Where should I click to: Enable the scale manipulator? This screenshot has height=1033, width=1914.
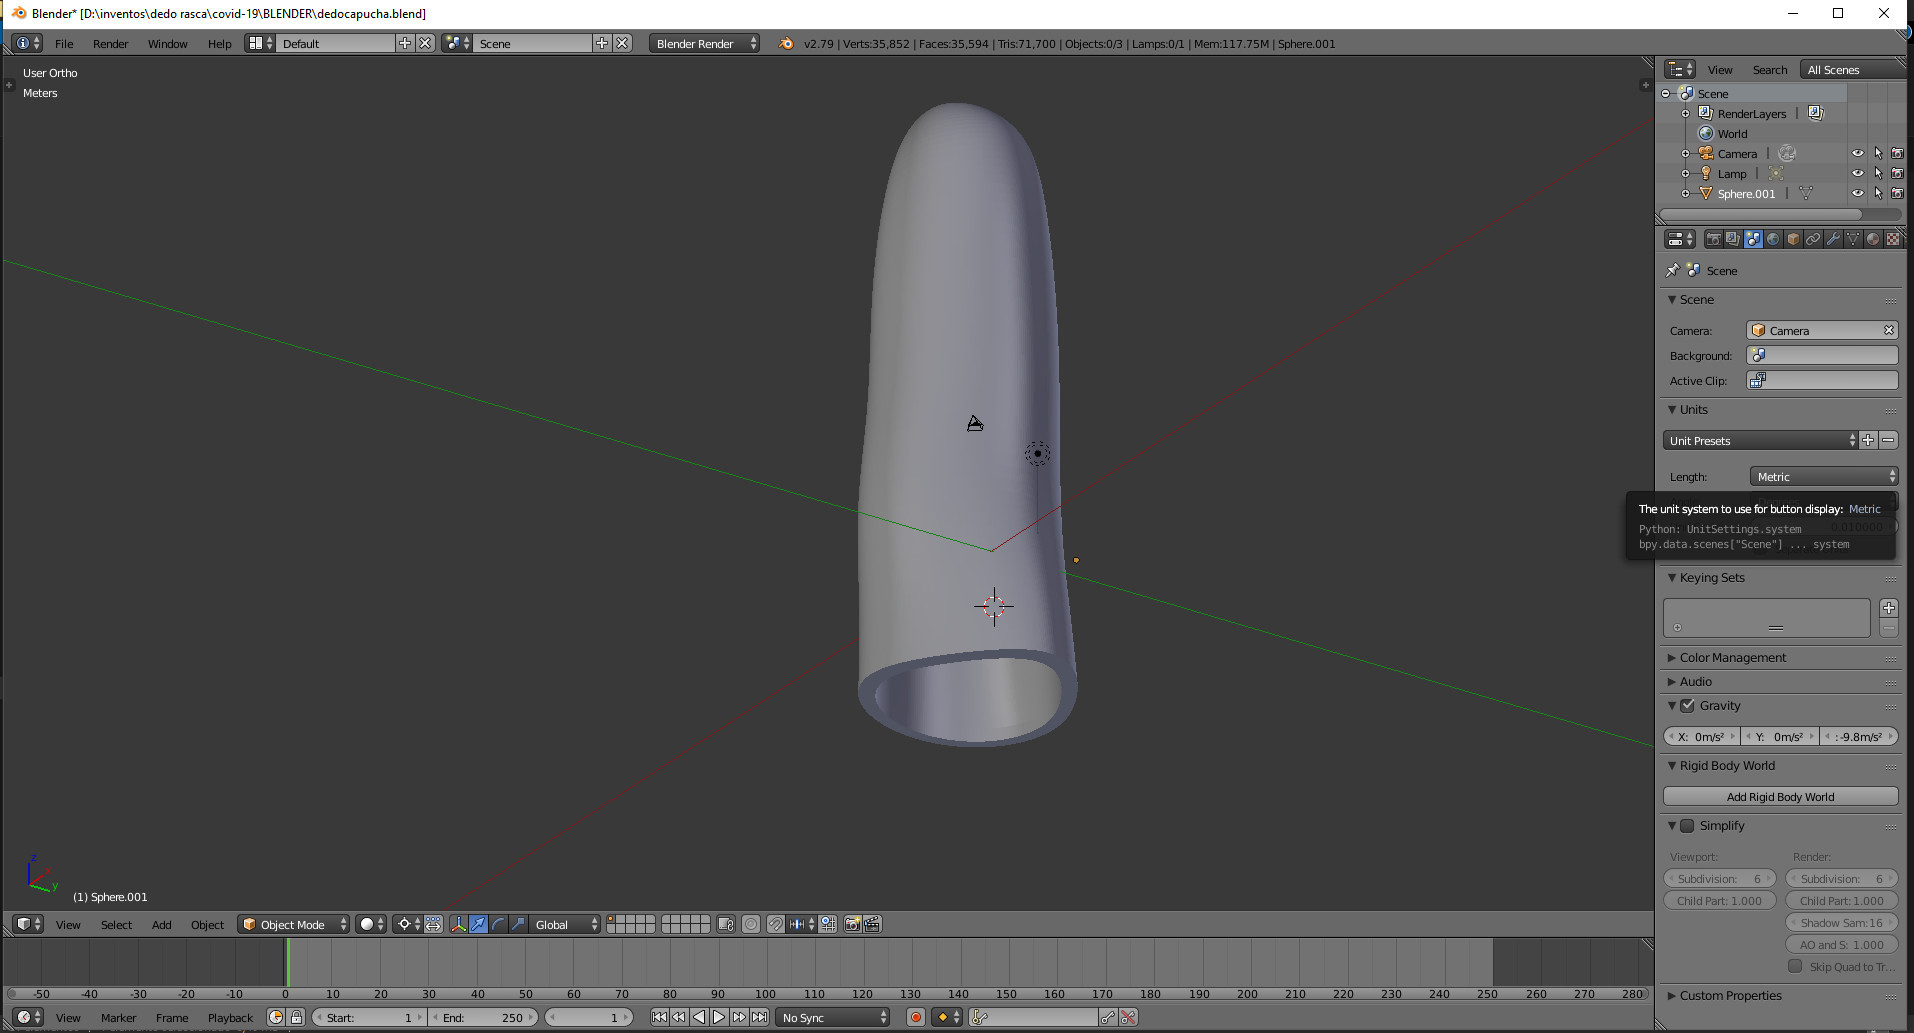point(518,924)
